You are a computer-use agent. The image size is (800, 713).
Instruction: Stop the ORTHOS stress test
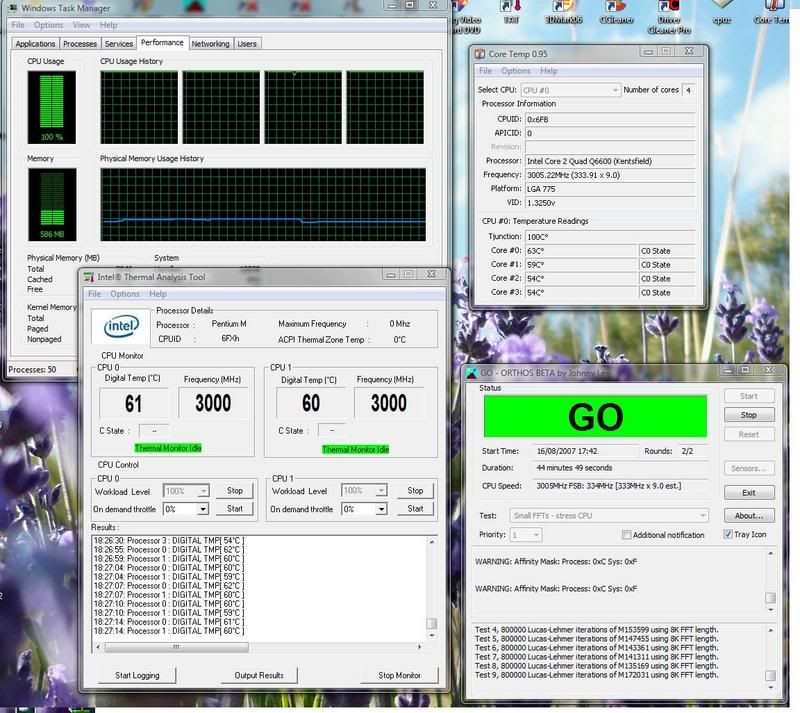pyautogui.click(x=748, y=415)
